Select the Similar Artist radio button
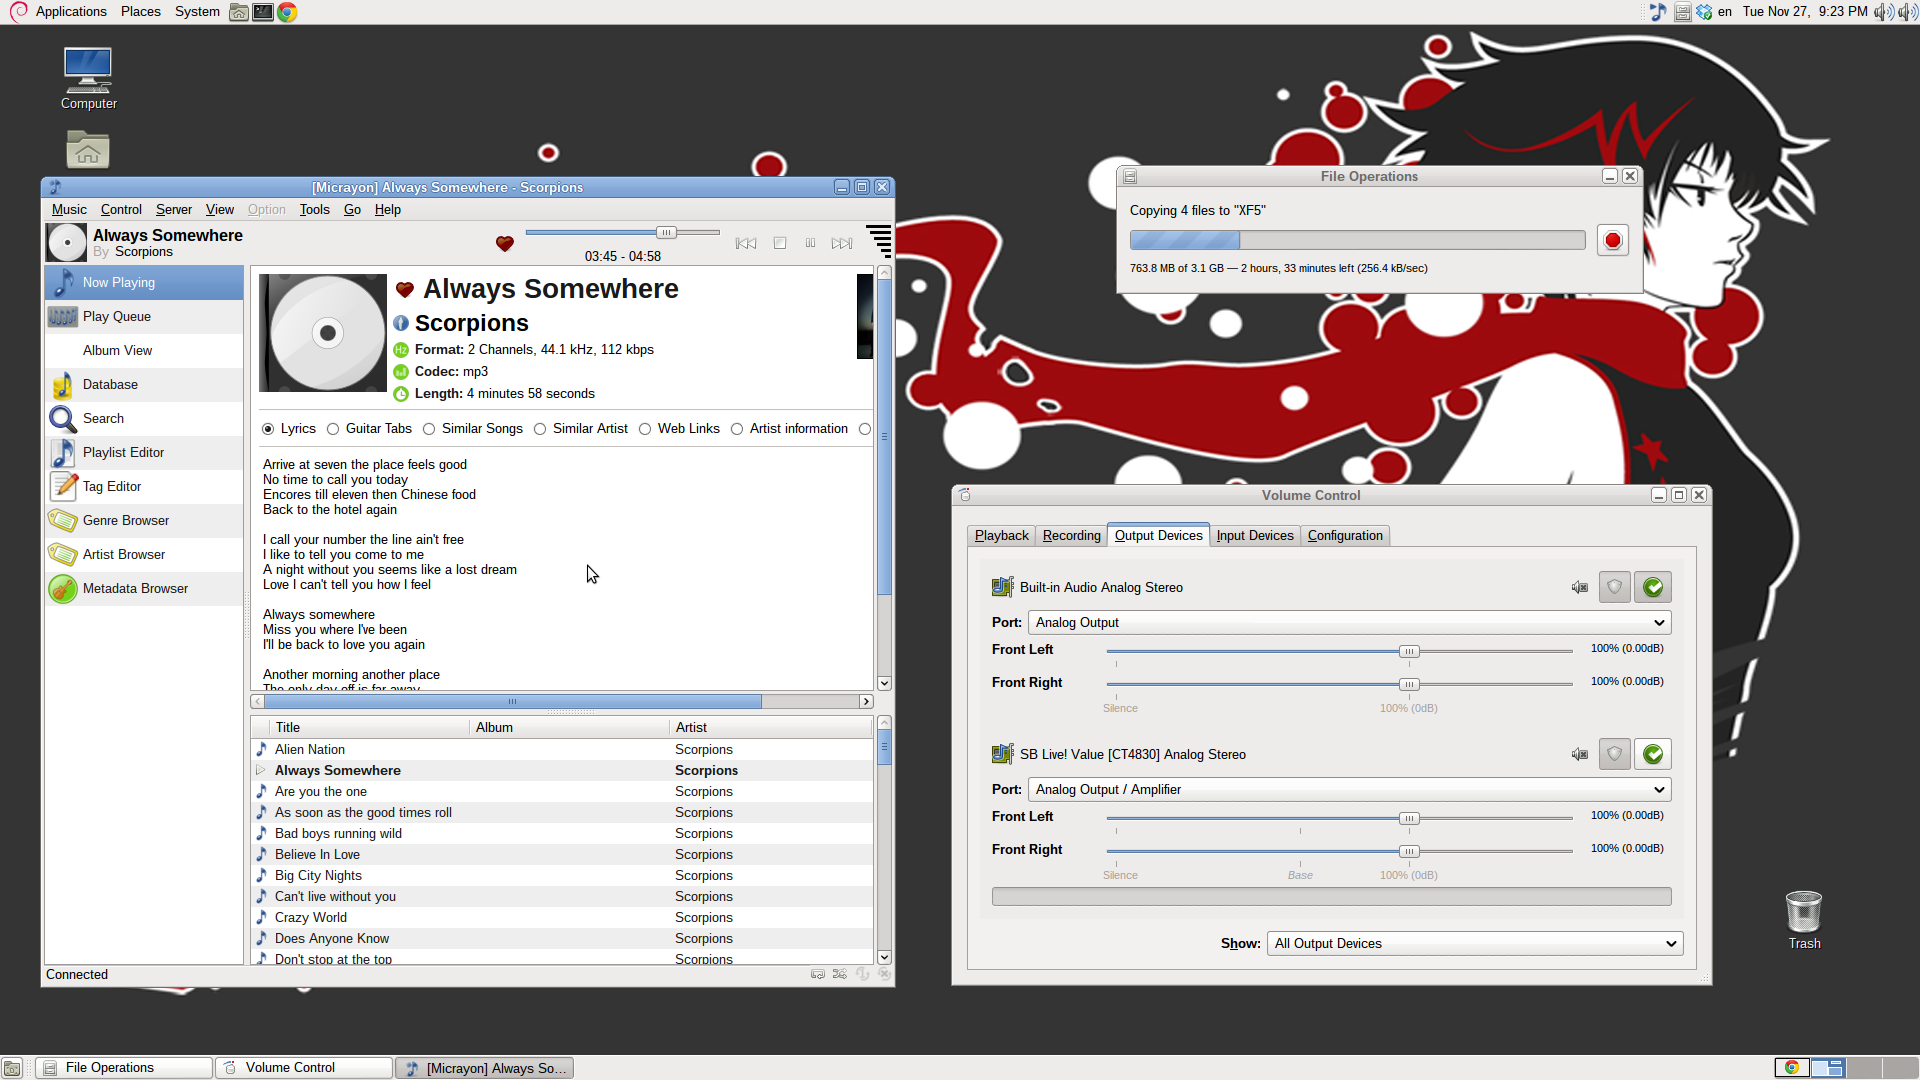This screenshot has height=1080, width=1920. pyautogui.click(x=540, y=429)
